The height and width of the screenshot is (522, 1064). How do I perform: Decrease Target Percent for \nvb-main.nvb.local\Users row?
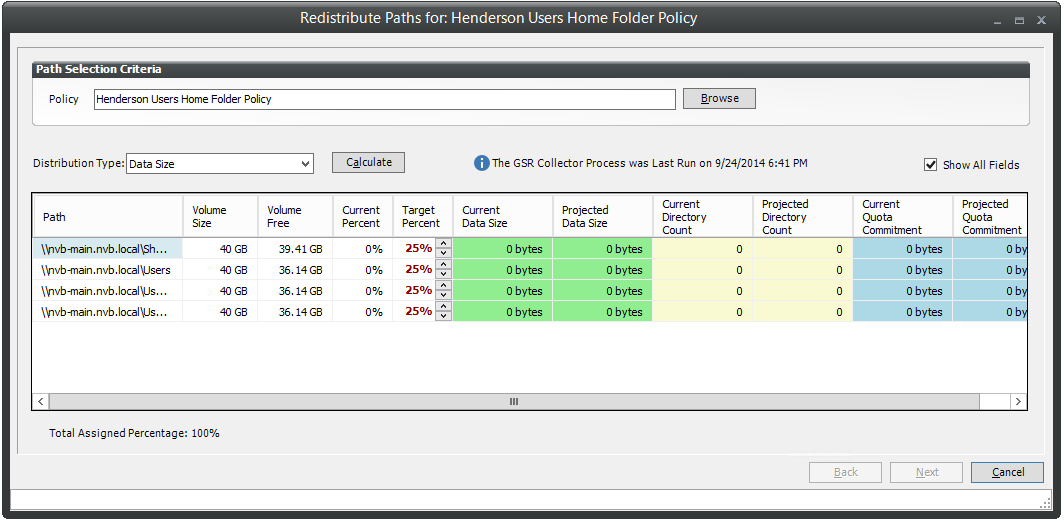click(444, 274)
